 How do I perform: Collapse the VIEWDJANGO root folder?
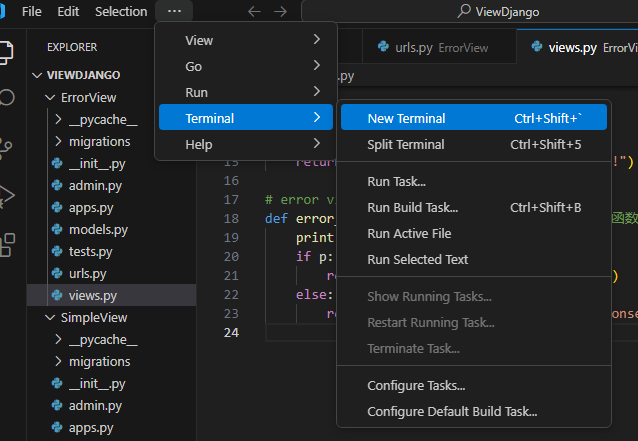(x=37, y=75)
